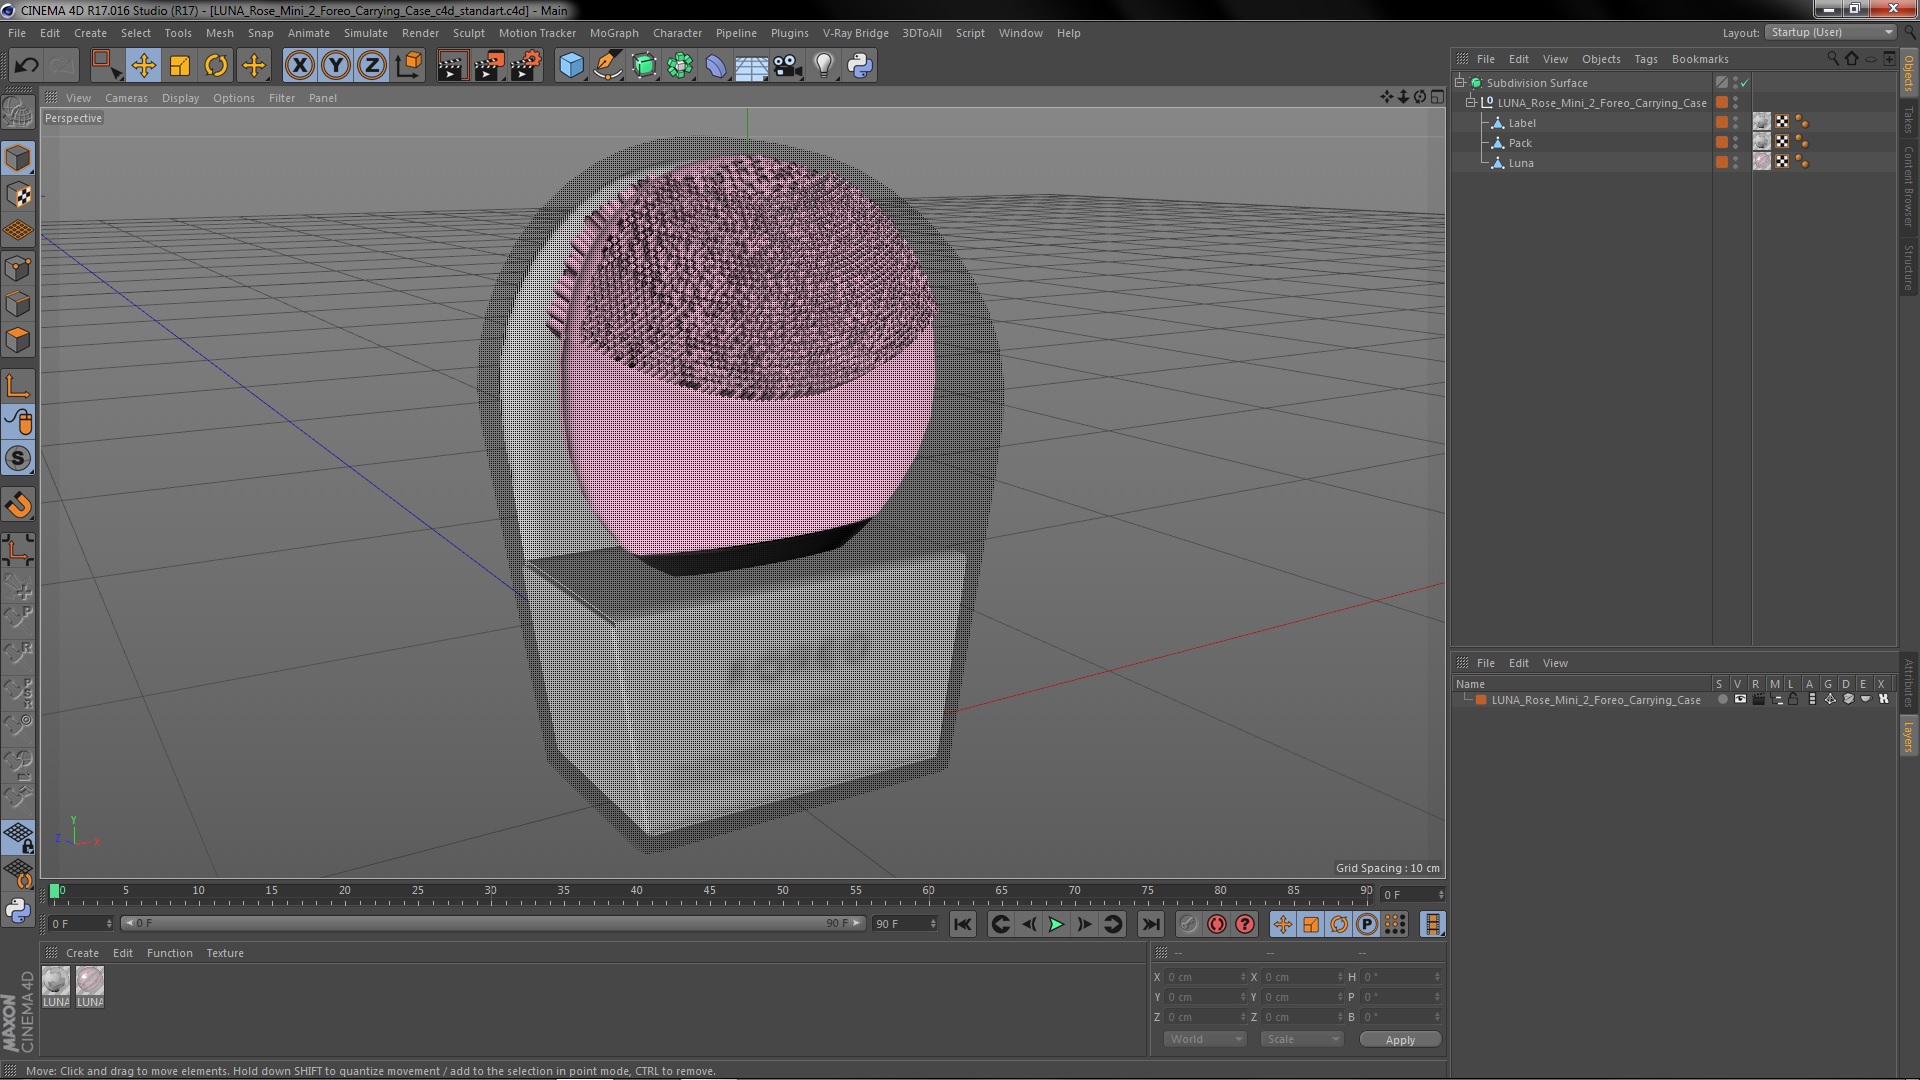This screenshot has width=1920, height=1080.
Task: Enable Make Editable in left toolbar
Action: click(x=18, y=112)
